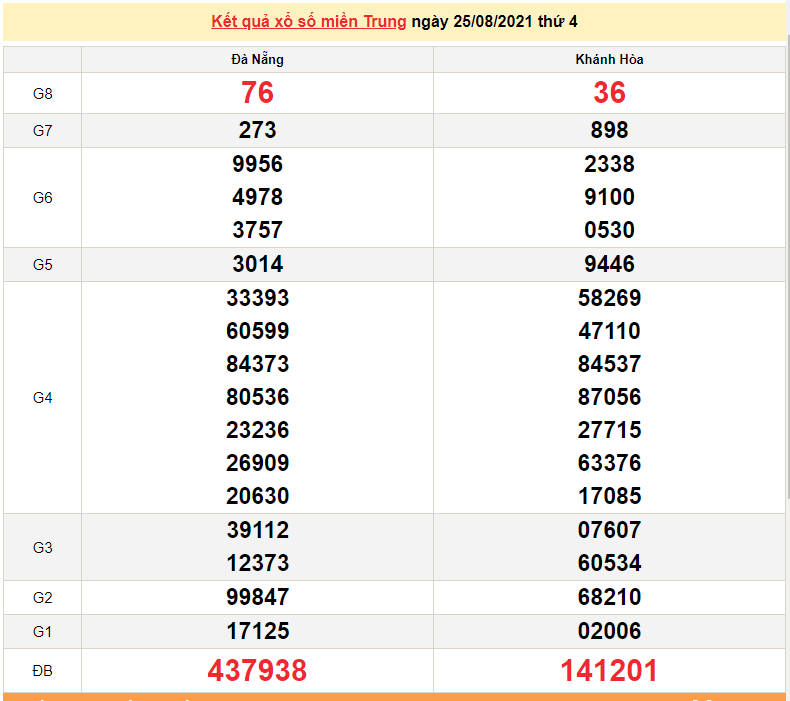Select the G1 row label
The image size is (790, 701).
42,632
